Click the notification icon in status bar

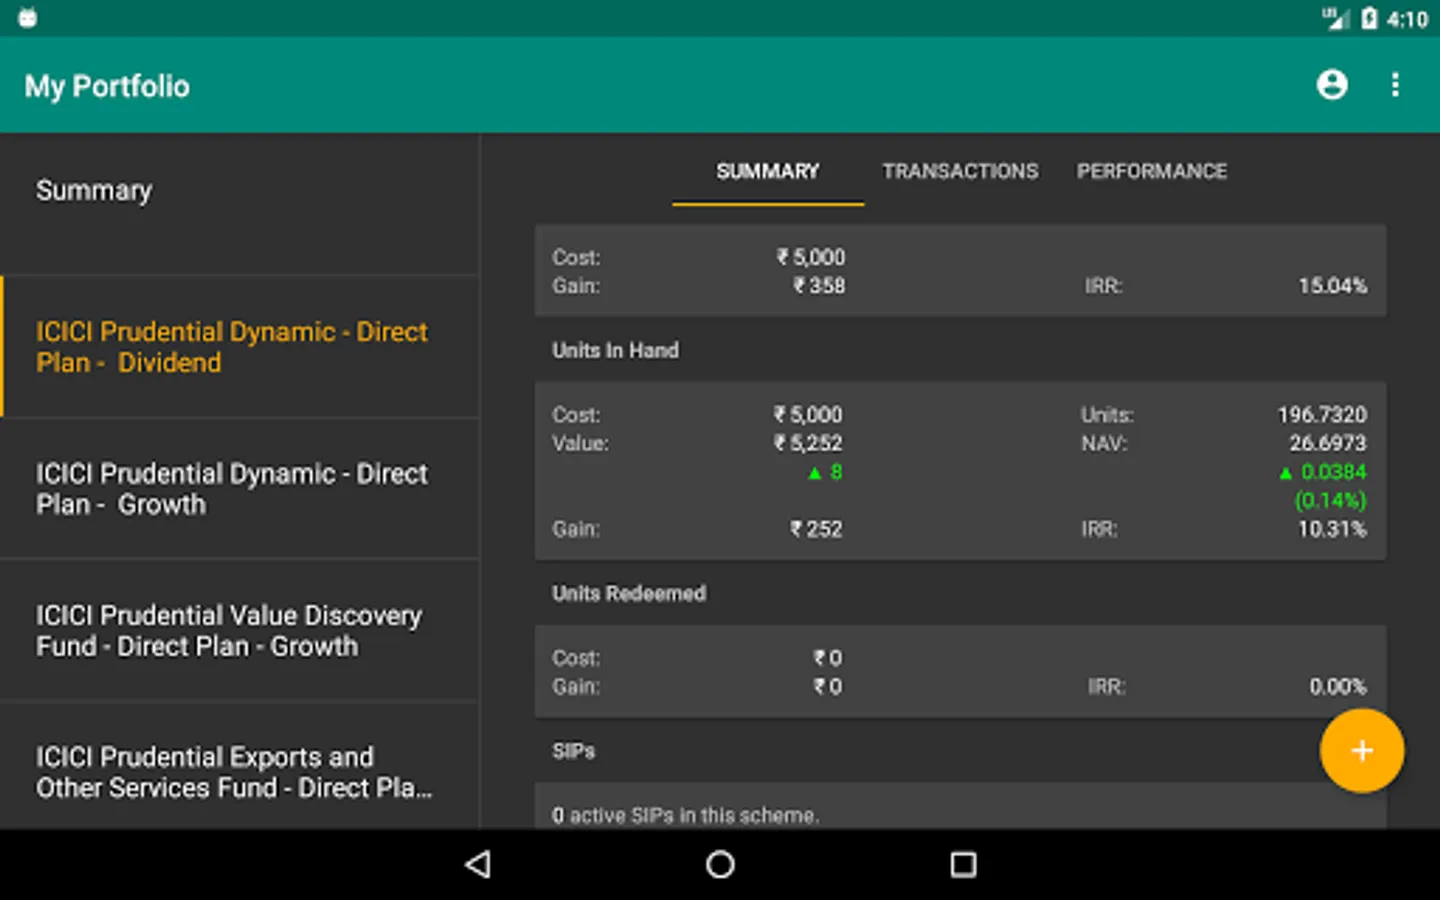(x=28, y=18)
